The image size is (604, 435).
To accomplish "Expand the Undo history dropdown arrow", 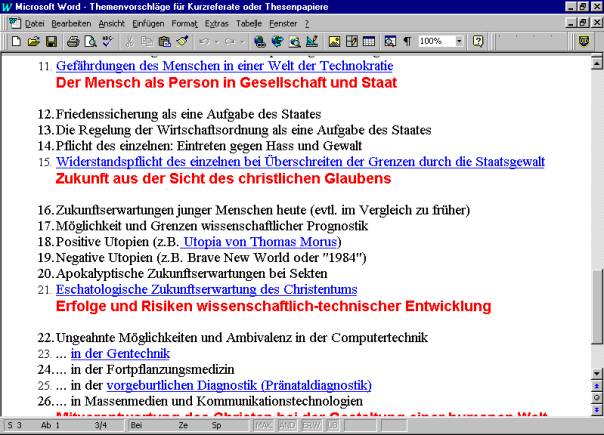I will pos(216,42).
